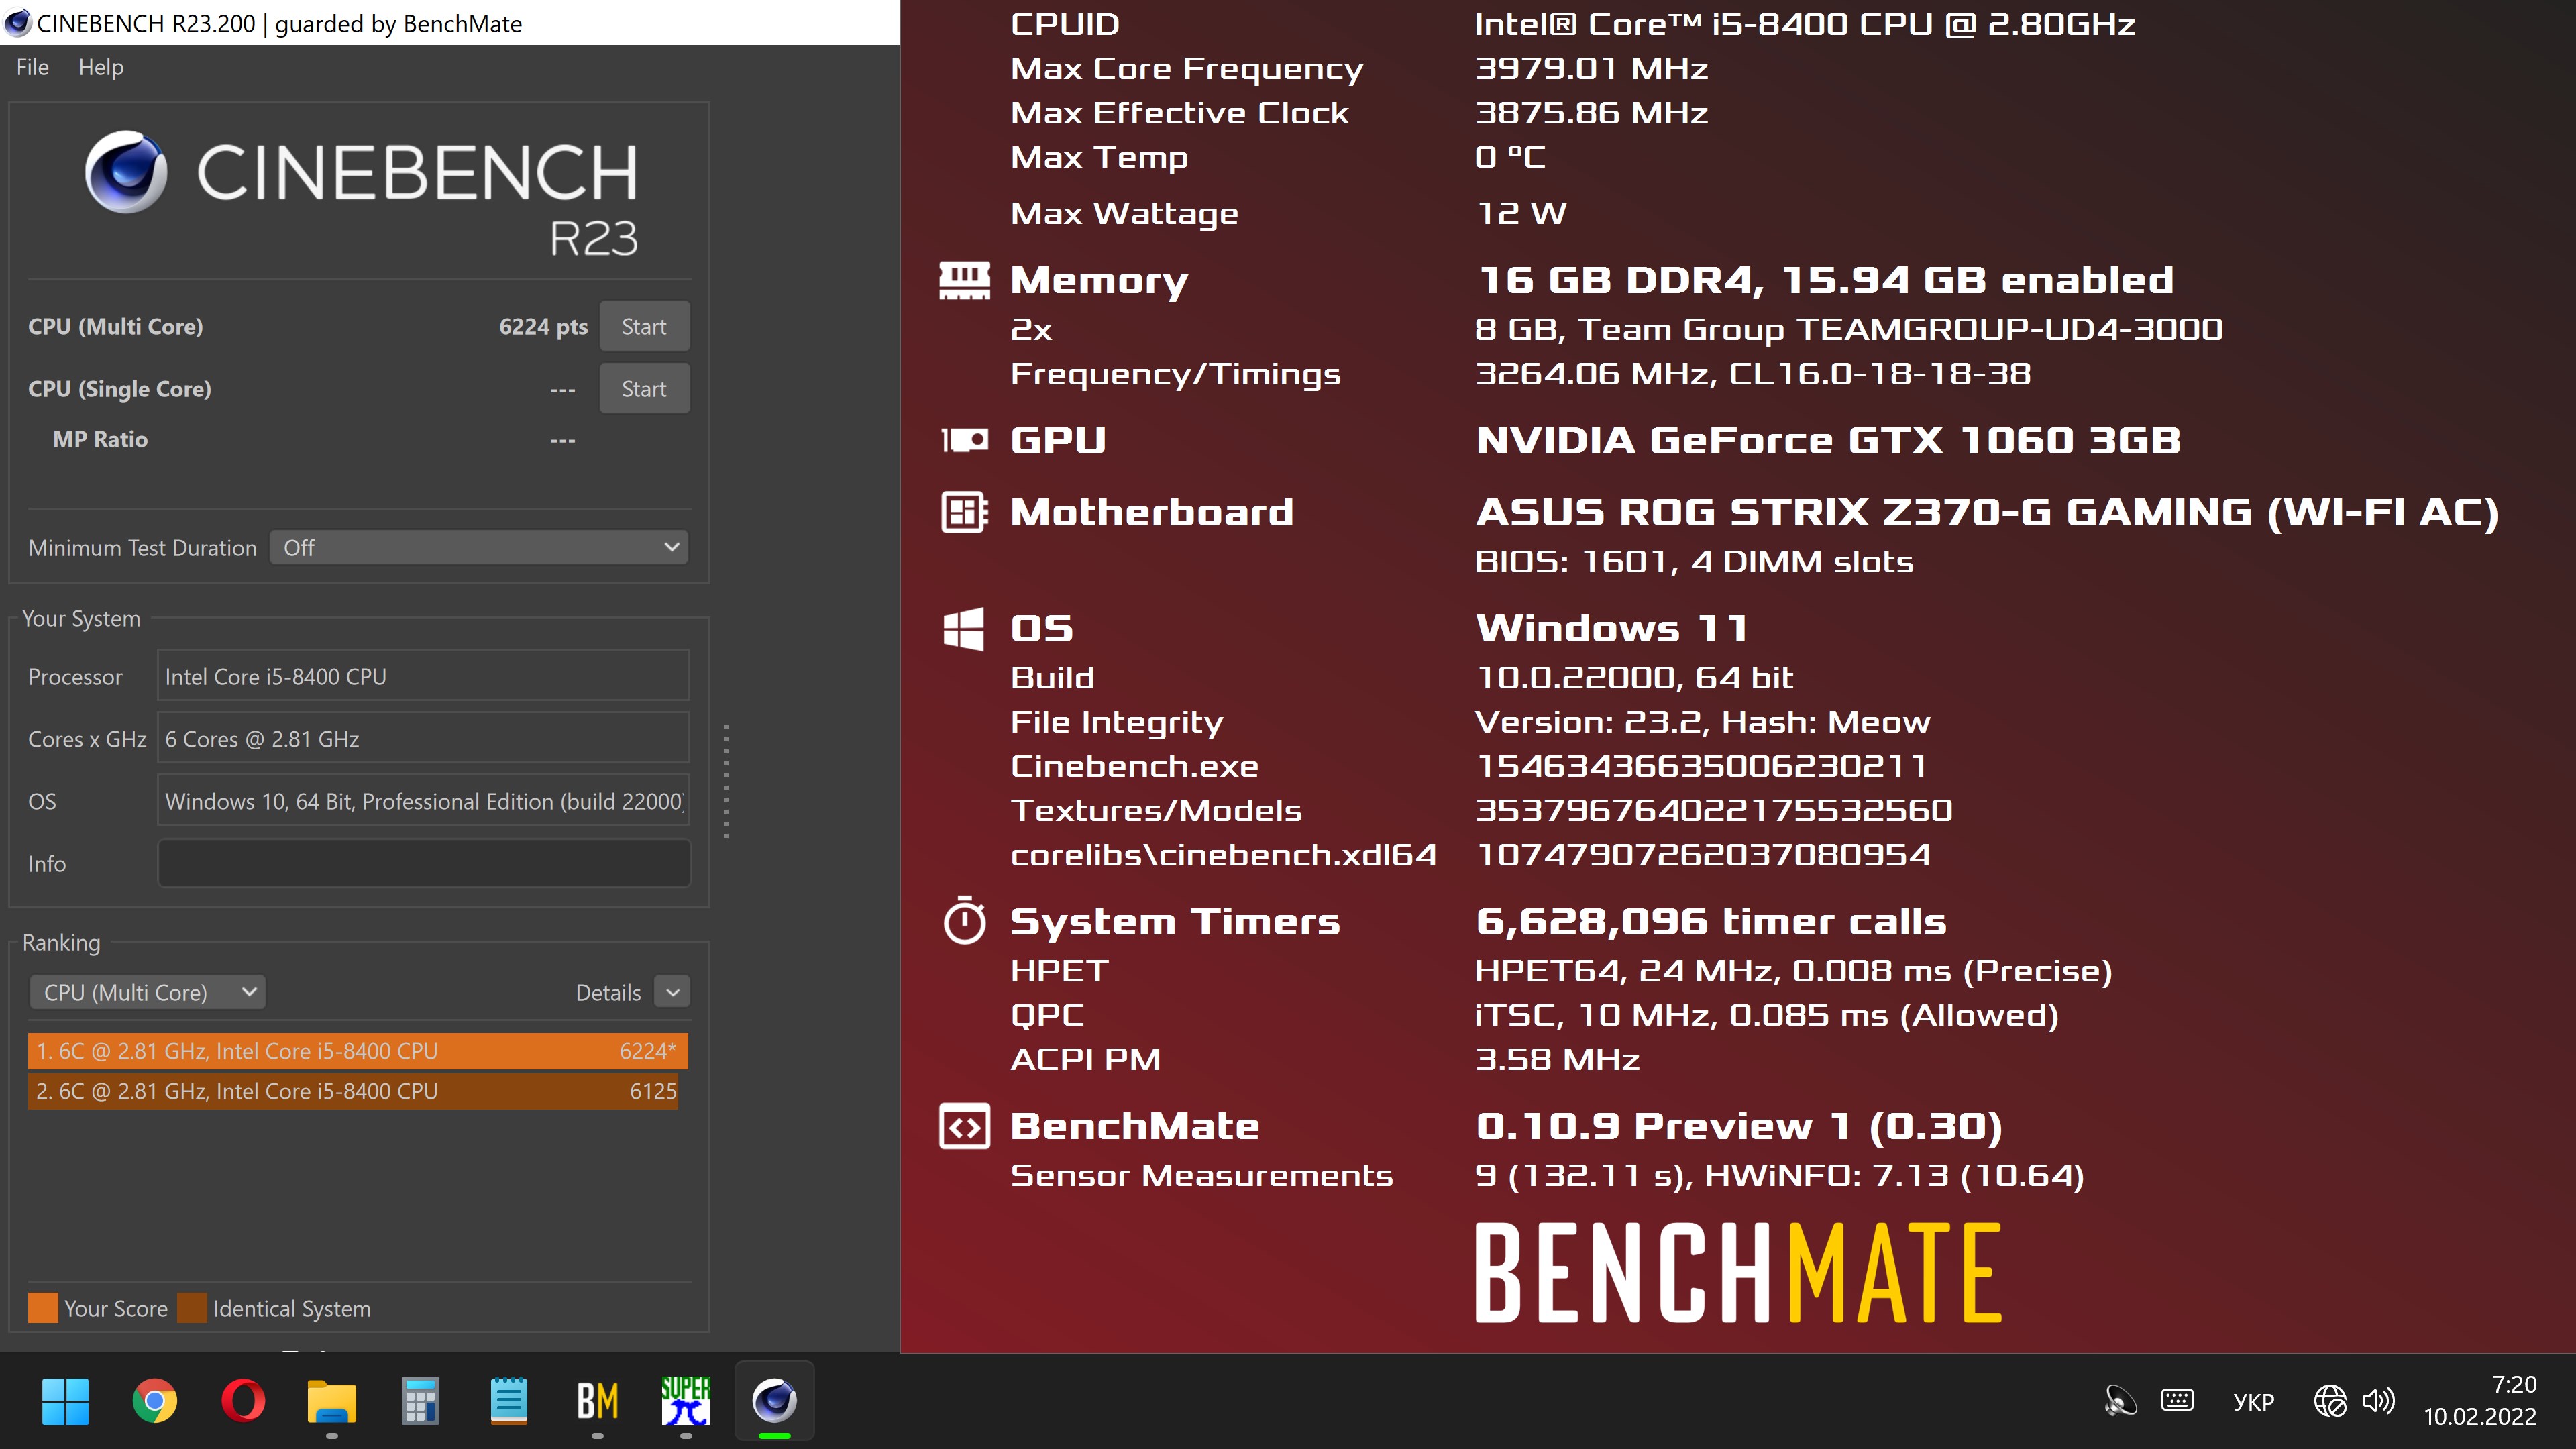The height and width of the screenshot is (1449, 2576).
Task: Click the Motherboard icon in BenchMate panel
Action: click(x=964, y=512)
